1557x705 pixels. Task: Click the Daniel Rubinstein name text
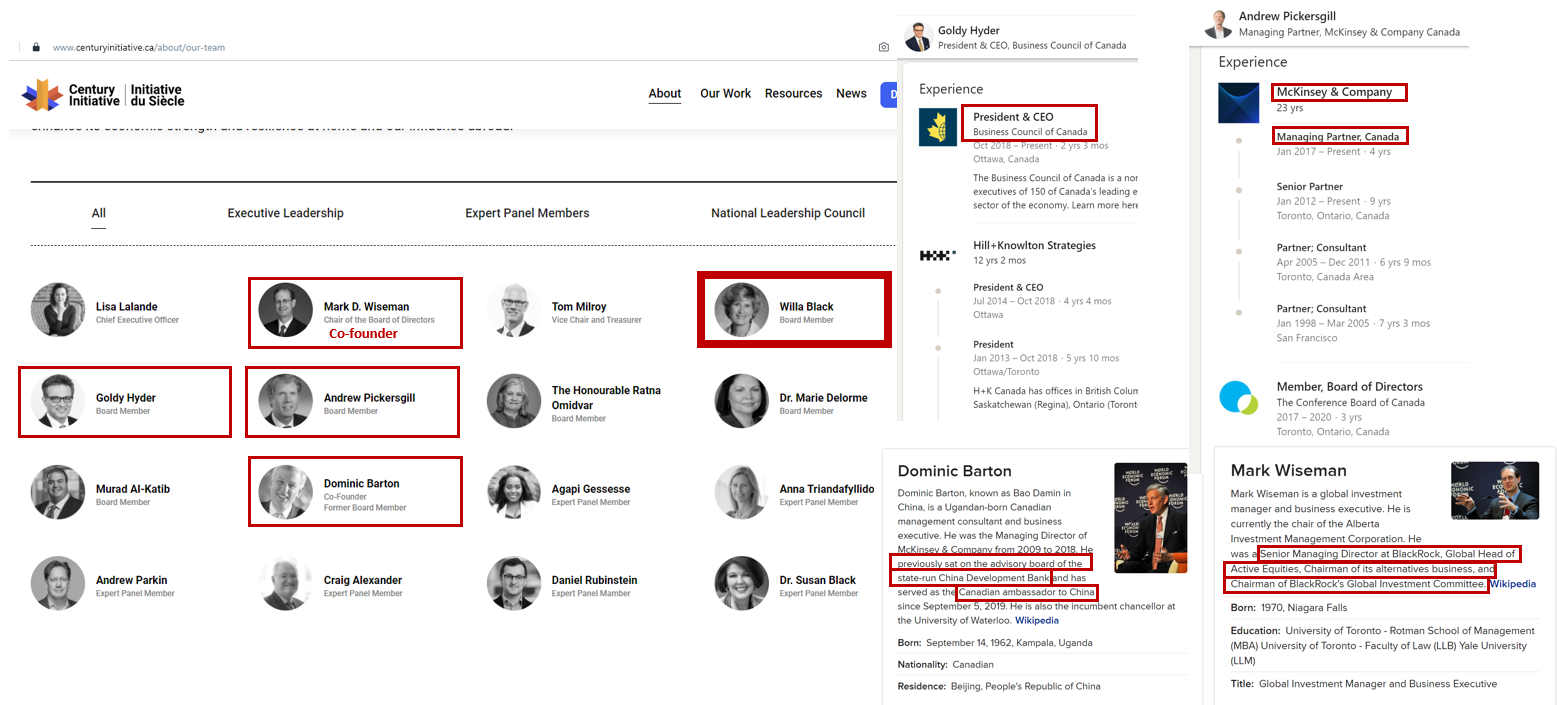click(x=594, y=580)
